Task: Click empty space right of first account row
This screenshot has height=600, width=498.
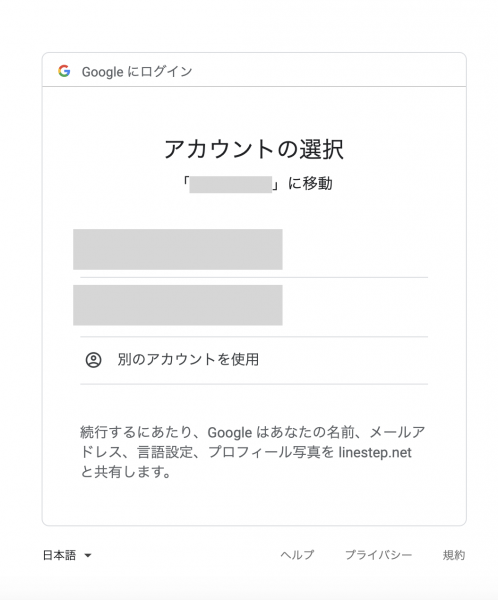Action: (355, 249)
